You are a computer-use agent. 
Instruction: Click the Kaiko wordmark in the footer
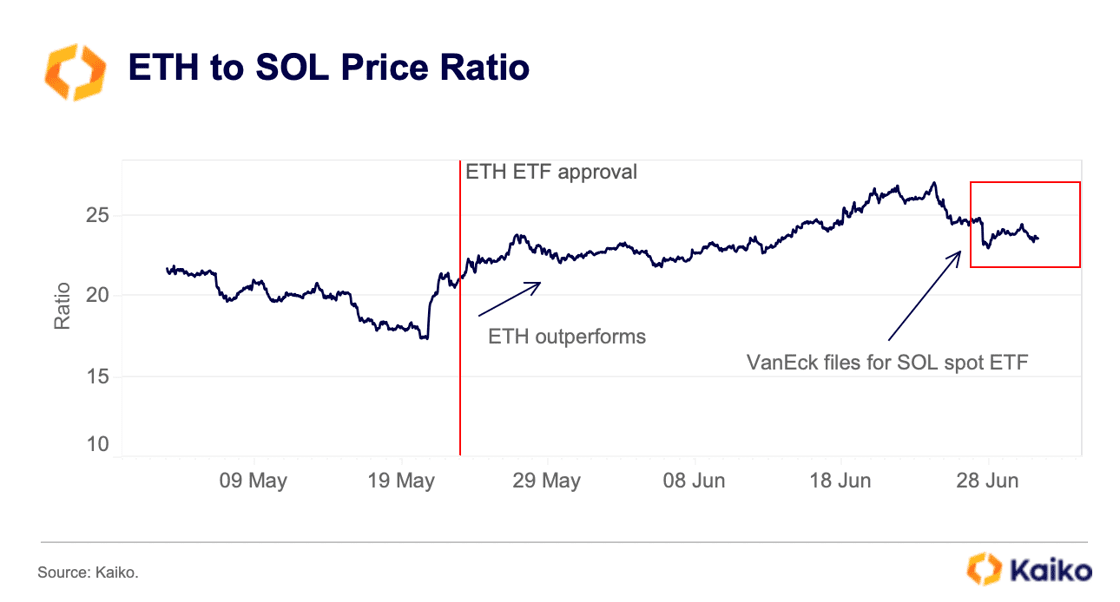pos(1046,571)
